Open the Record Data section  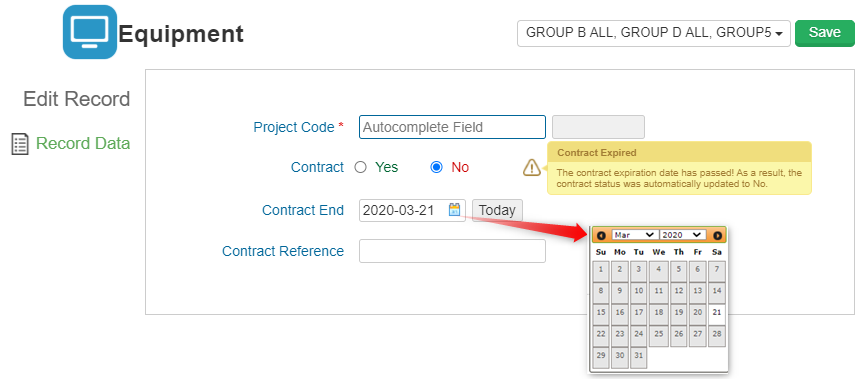83,144
